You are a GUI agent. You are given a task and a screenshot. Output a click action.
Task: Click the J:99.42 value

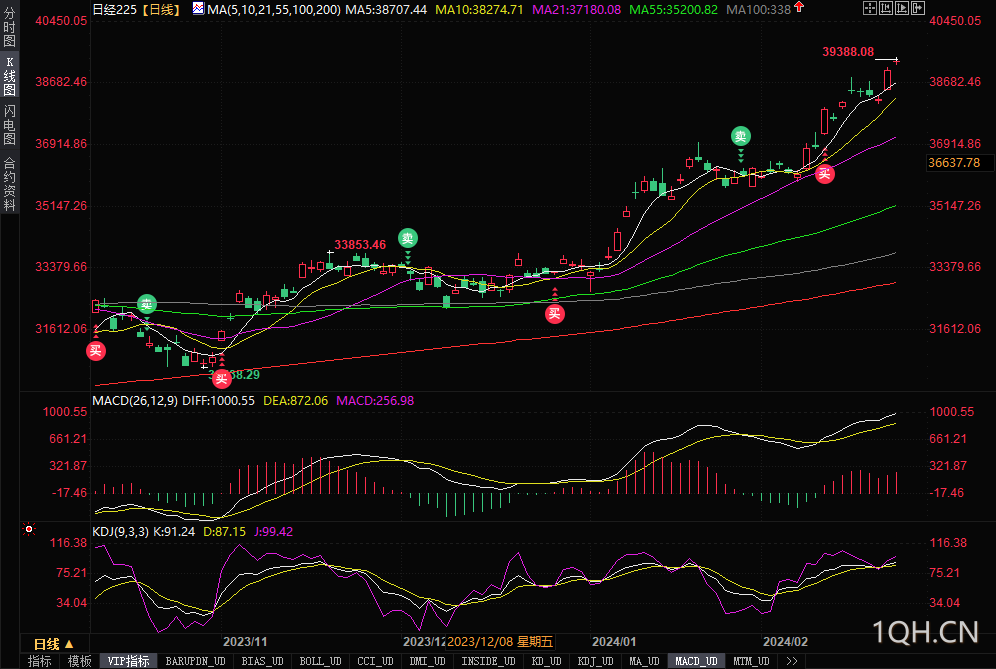[x=274, y=532]
